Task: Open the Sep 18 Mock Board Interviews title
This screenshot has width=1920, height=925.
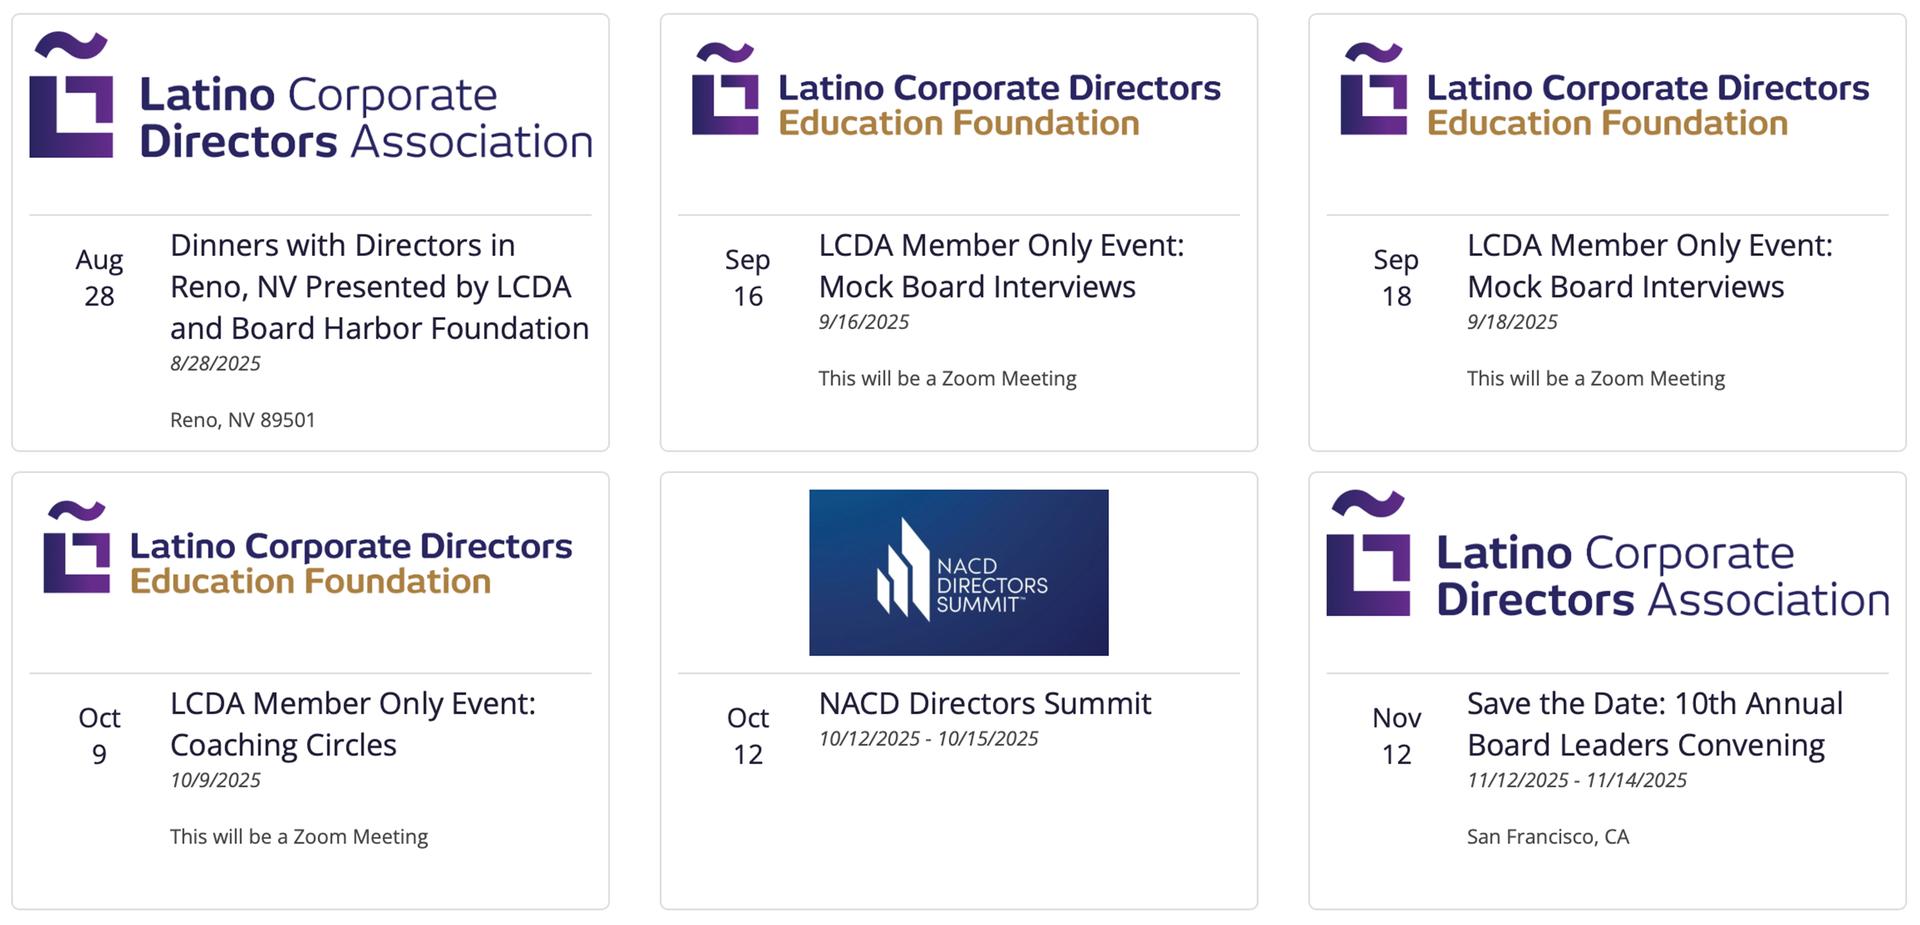Action: coord(1650,265)
